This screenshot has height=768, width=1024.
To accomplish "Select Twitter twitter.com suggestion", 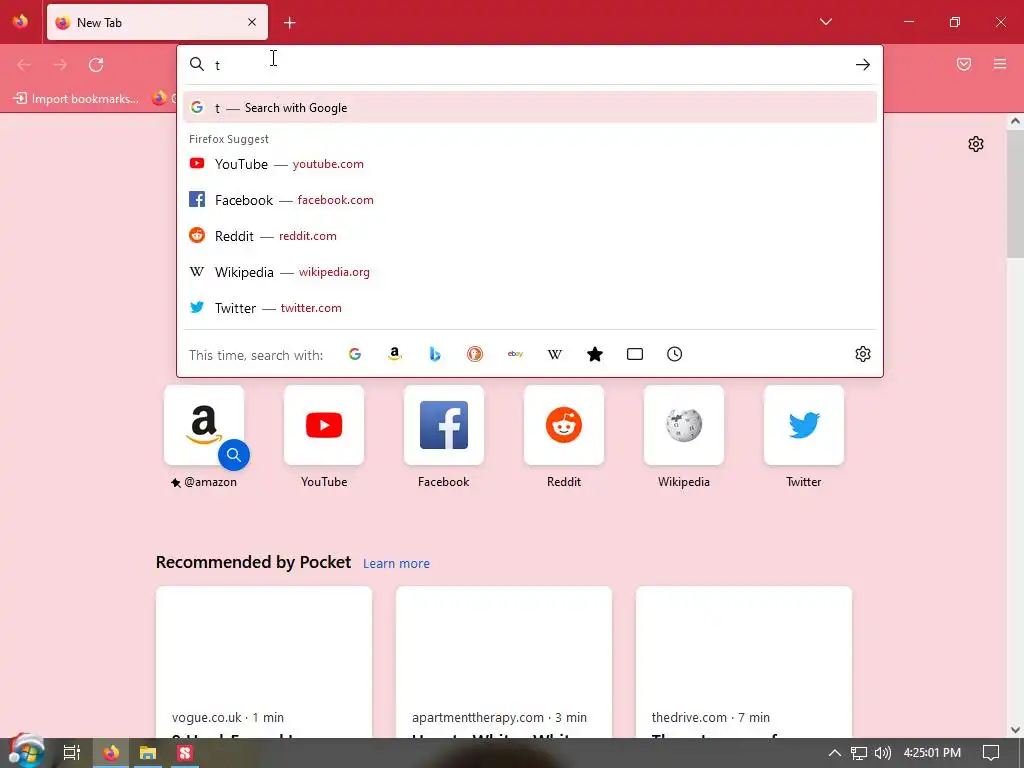I will coord(530,308).
